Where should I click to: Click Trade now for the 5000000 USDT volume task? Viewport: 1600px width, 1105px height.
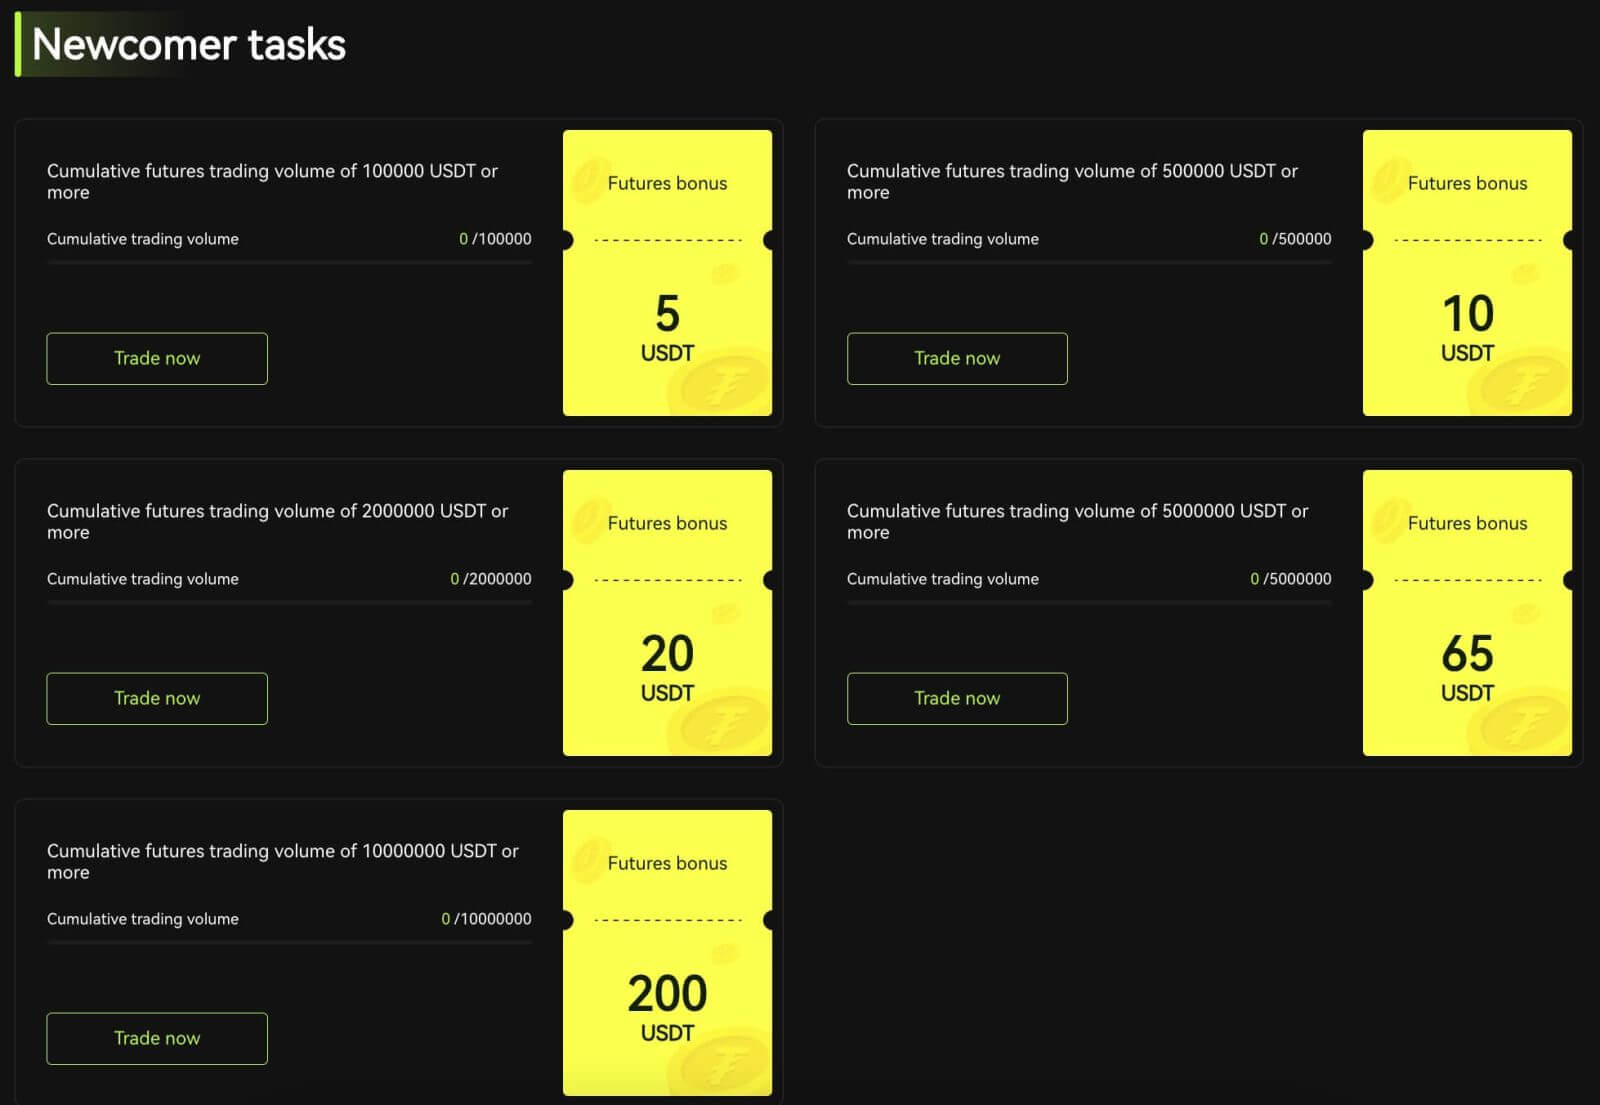pyautogui.click(x=956, y=698)
